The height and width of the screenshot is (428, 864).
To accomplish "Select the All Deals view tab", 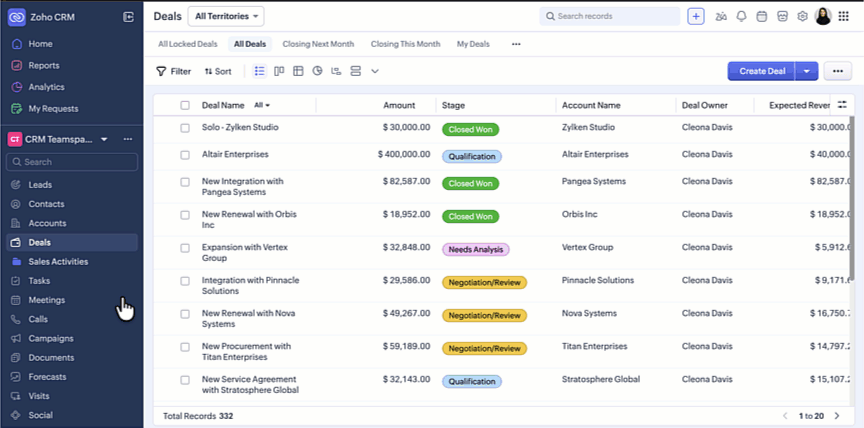I will coord(250,44).
